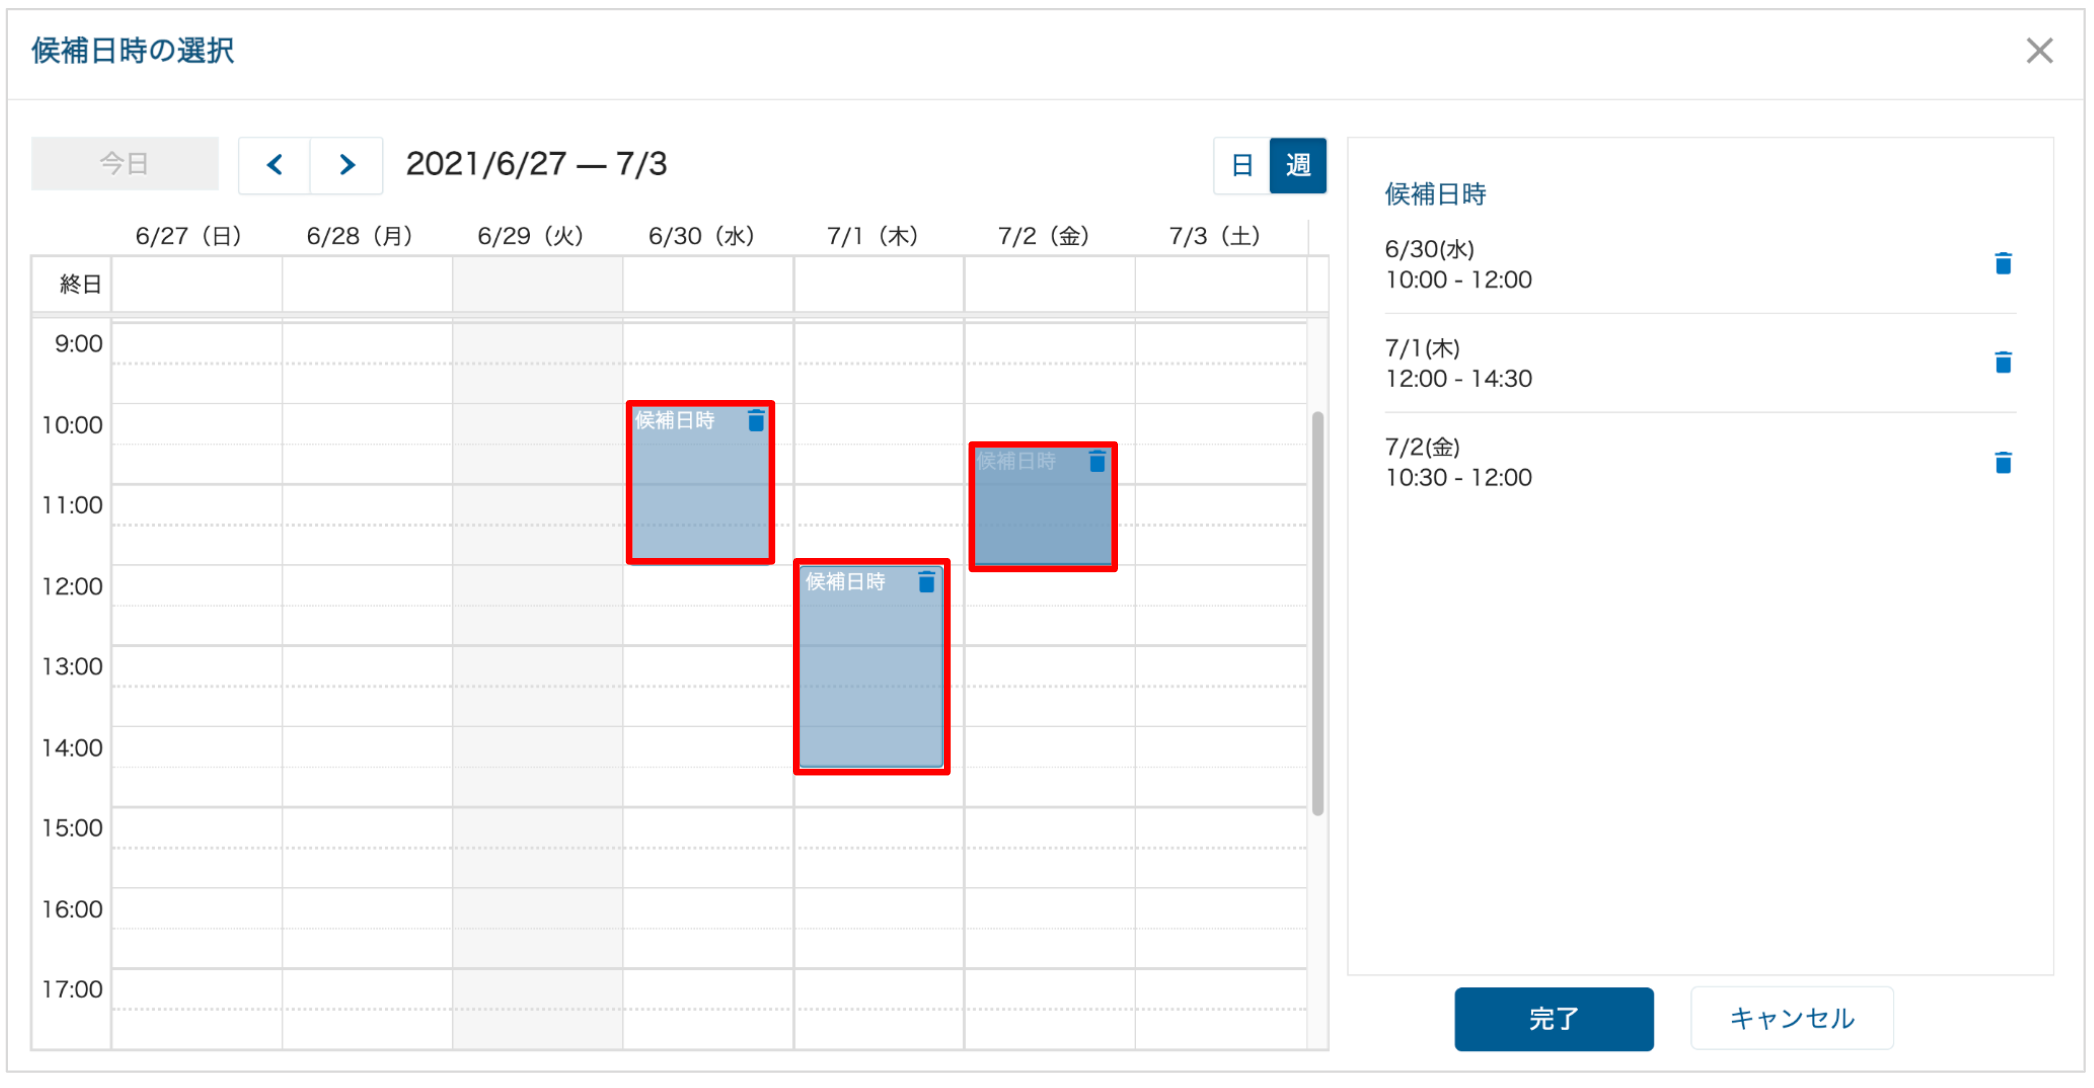Remove 6/30(水) 10:00 - 12:00 from list
This screenshot has width=2094, height=1088.
[2002, 264]
